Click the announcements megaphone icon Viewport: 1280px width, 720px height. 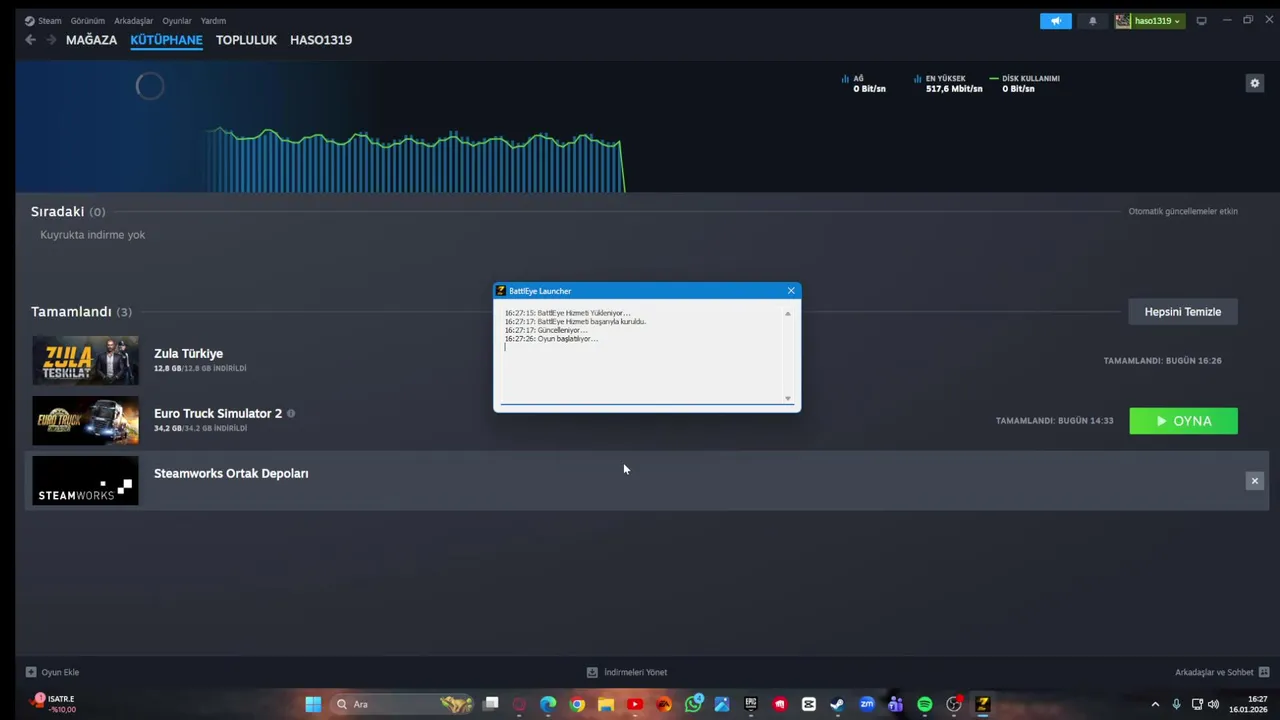pos(1055,21)
